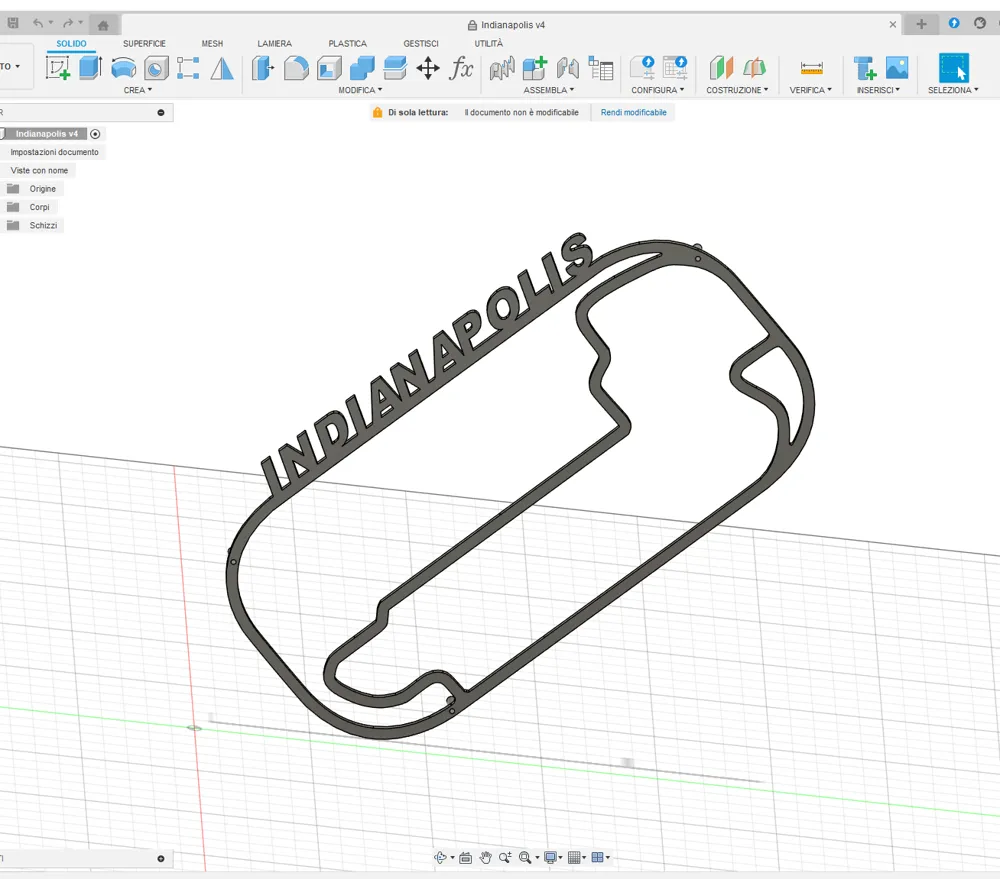Click the Insert Derive icon with green plus
Viewport: 1000px width, 879px height.
pos(865,68)
